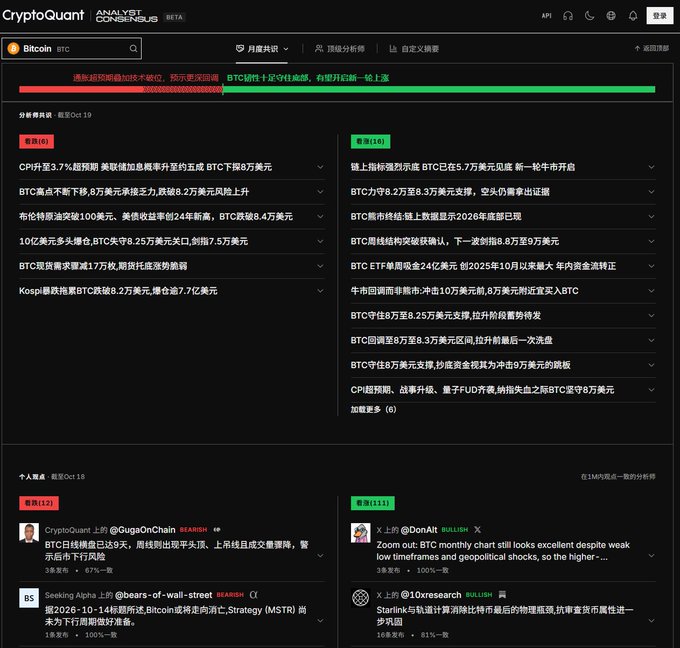Open the language globe icon

[x=611, y=16]
